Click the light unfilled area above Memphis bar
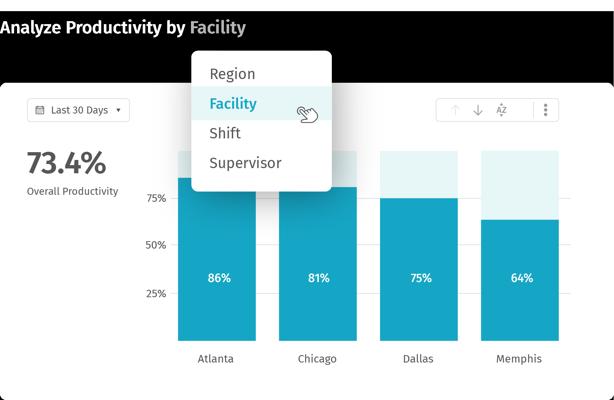 click(x=520, y=185)
